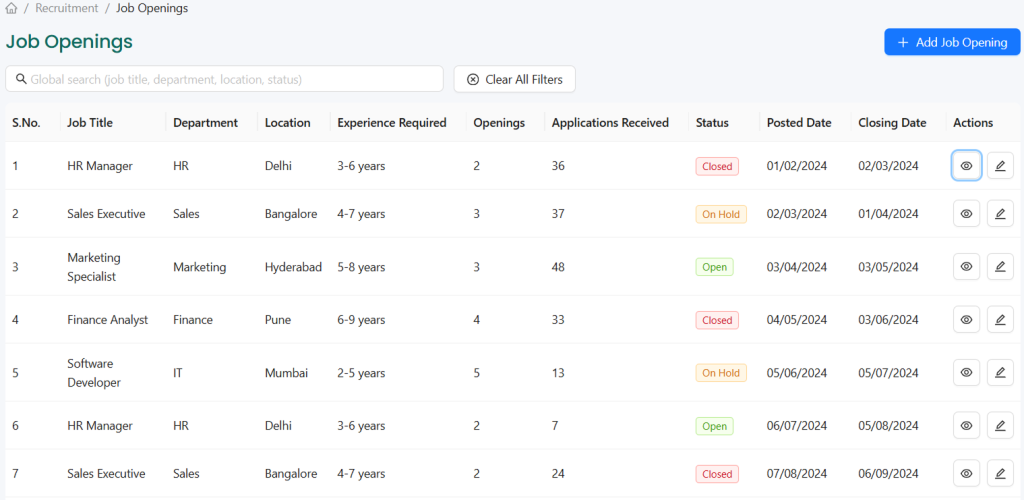Viewport: 1024px width, 500px height.
Task: Click edit pencil for Software Developer
Action: click(x=1000, y=373)
